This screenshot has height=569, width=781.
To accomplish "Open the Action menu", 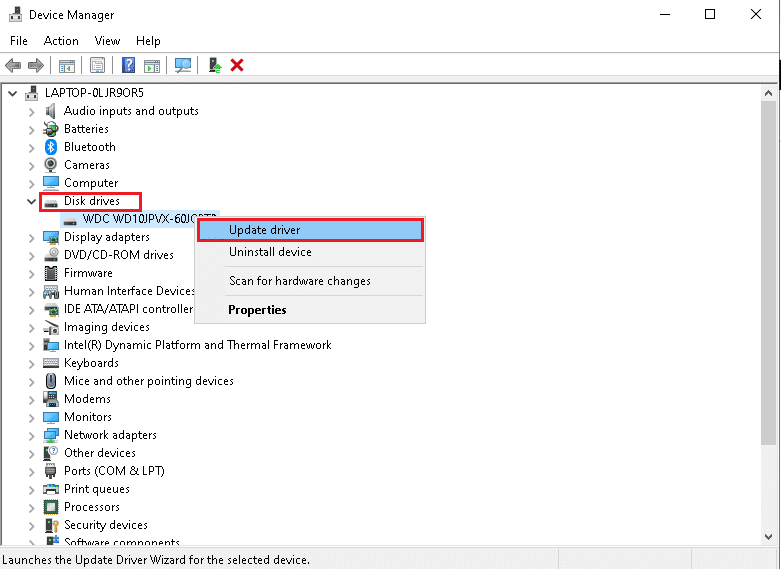I will 61,41.
